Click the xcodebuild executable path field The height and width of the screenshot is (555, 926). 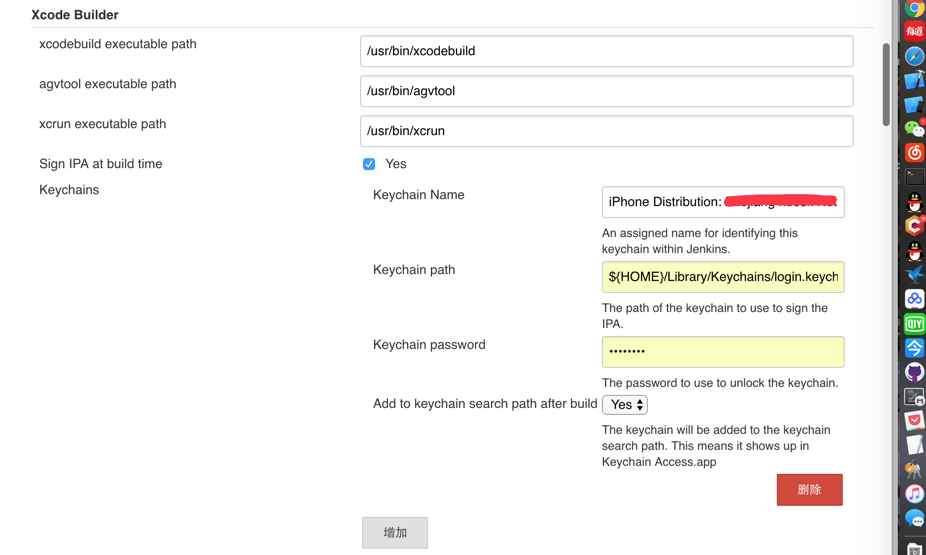pyautogui.click(x=606, y=51)
